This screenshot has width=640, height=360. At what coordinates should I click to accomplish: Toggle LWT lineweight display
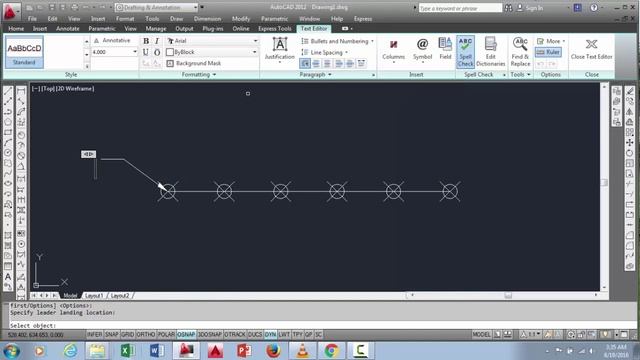tap(284, 335)
